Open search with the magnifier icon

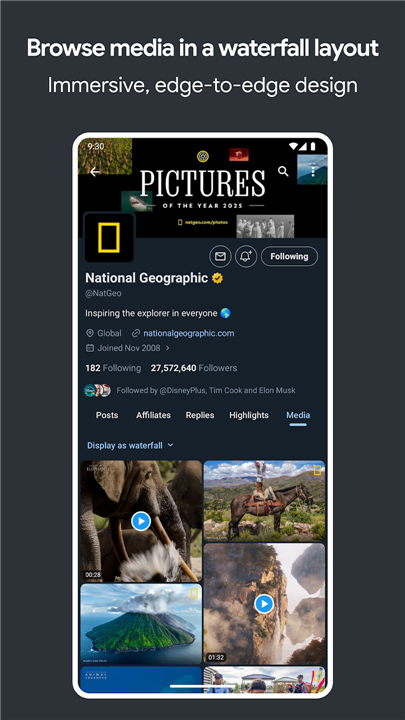(x=283, y=172)
